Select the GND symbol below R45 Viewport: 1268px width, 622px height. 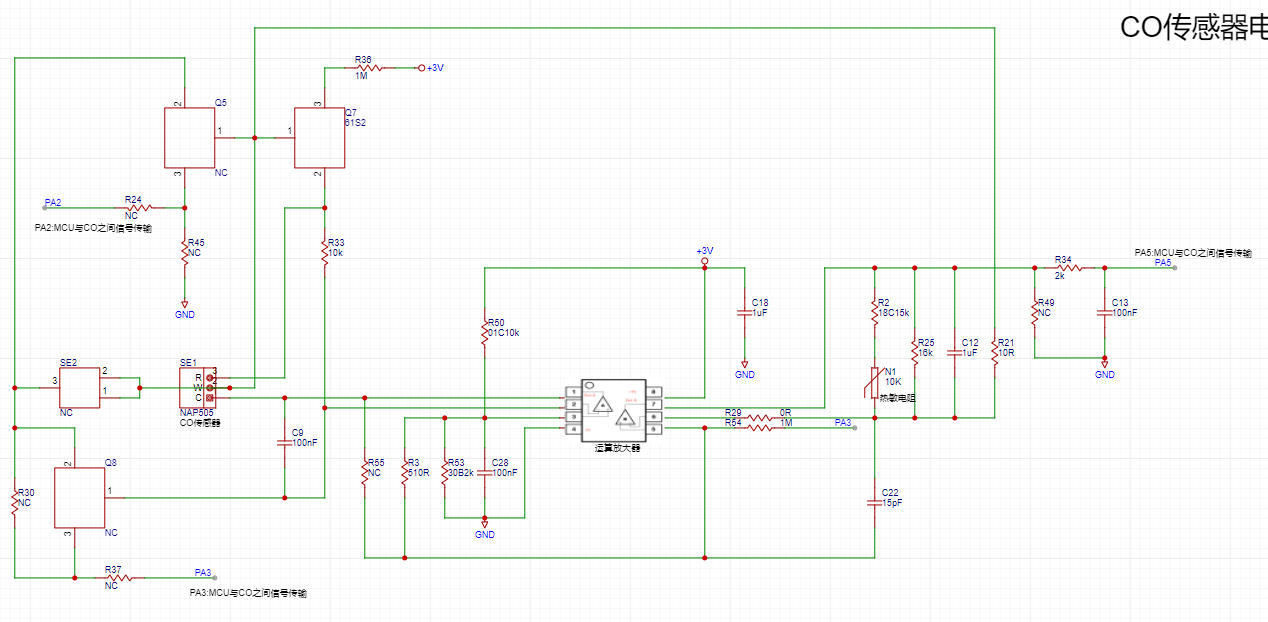pos(184,309)
